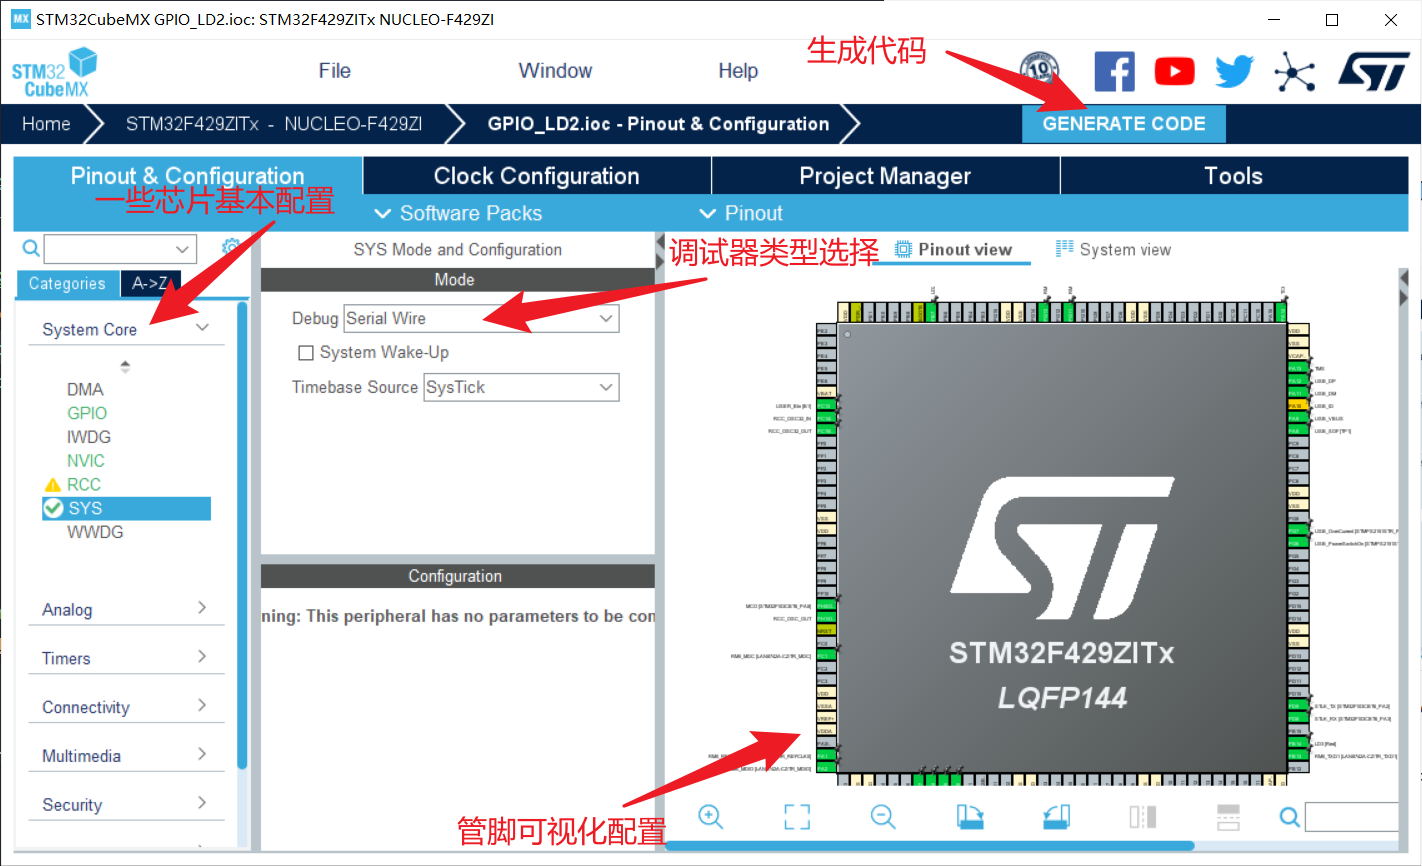Show the Categories peripheral list tab
The height and width of the screenshot is (866, 1422).
[x=67, y=284]
